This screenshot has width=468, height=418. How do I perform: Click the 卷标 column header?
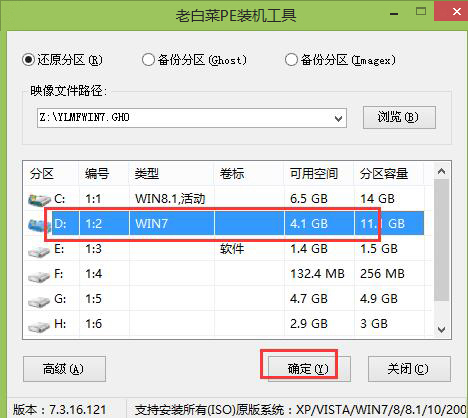tap(249, 174)
